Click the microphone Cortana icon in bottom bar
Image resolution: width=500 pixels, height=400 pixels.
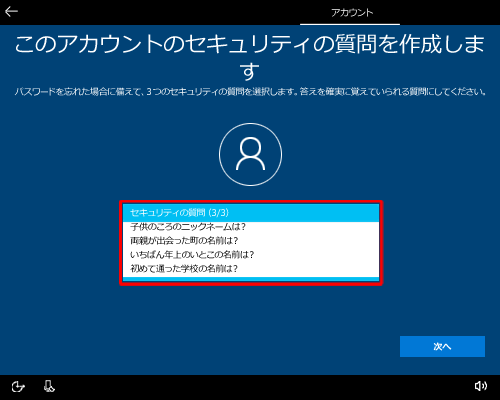pyautogui.click(x=49, y=386)
